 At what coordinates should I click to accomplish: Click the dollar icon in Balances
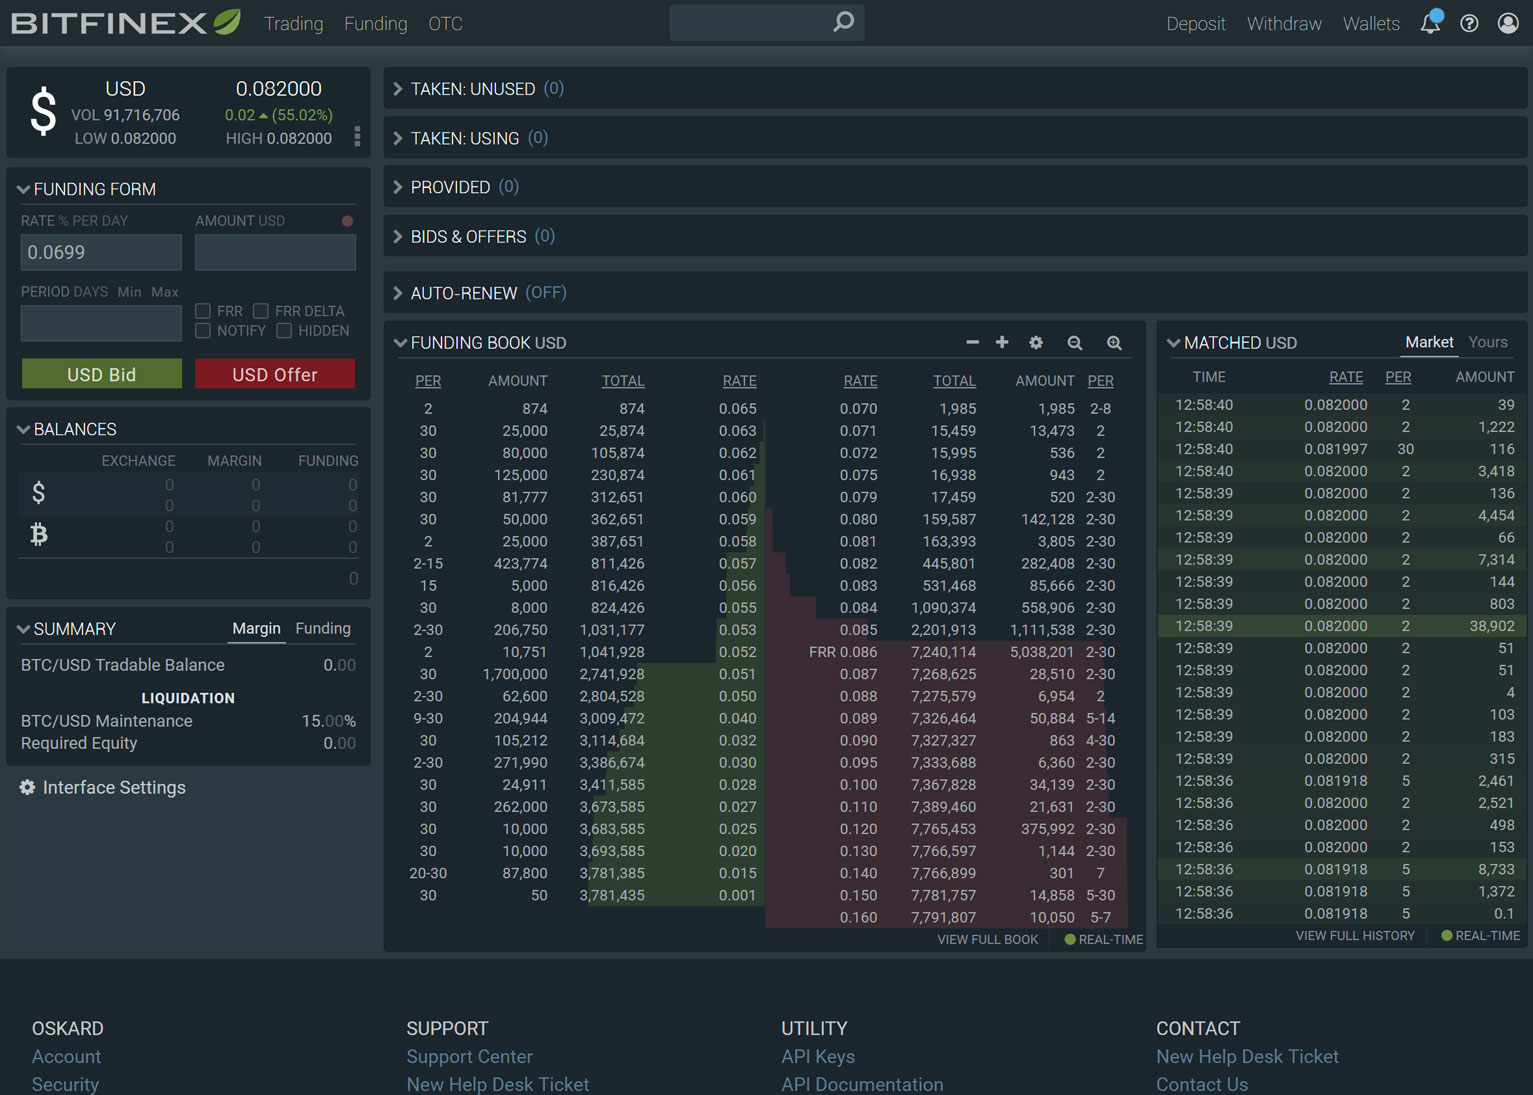(x=38, y=492)
